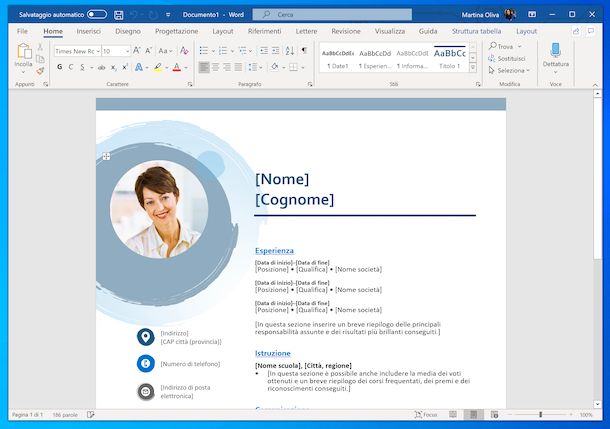The width and height of the screenshot is (610, 429).
Task: Toggle Salvataggio automatico switch
Action: coord(97,14)
